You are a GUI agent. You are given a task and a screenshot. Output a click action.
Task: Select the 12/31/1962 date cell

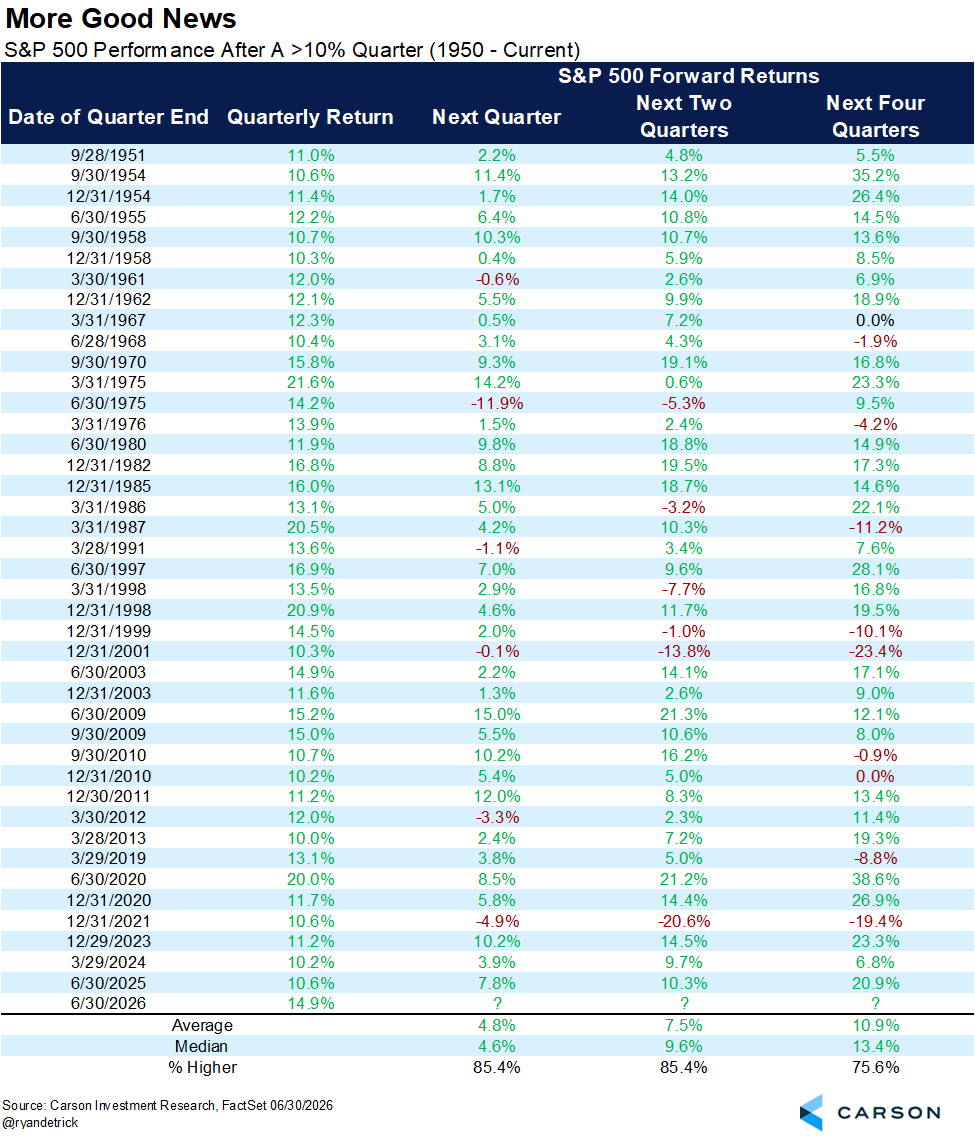coord(108,299)
